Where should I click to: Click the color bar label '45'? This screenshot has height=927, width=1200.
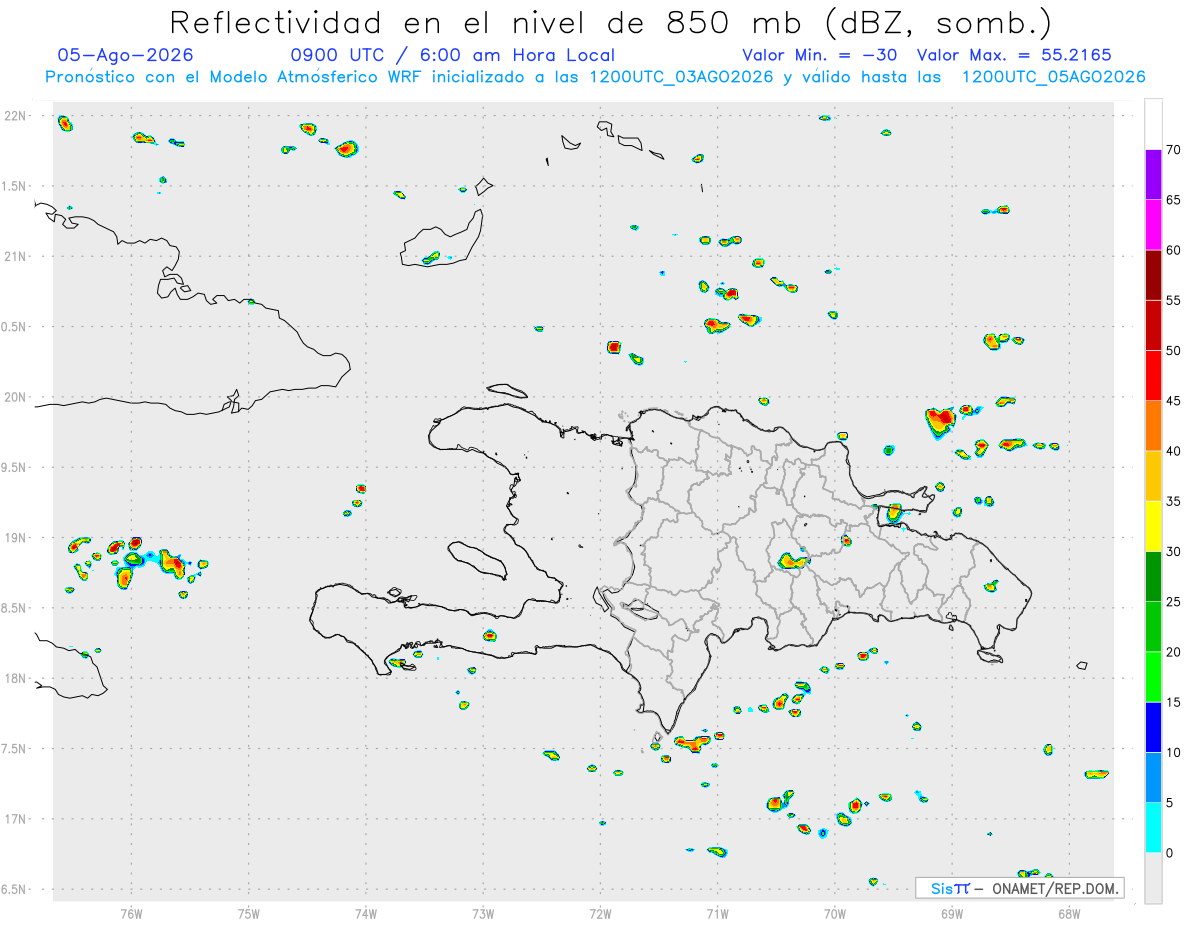(1173, 401)
